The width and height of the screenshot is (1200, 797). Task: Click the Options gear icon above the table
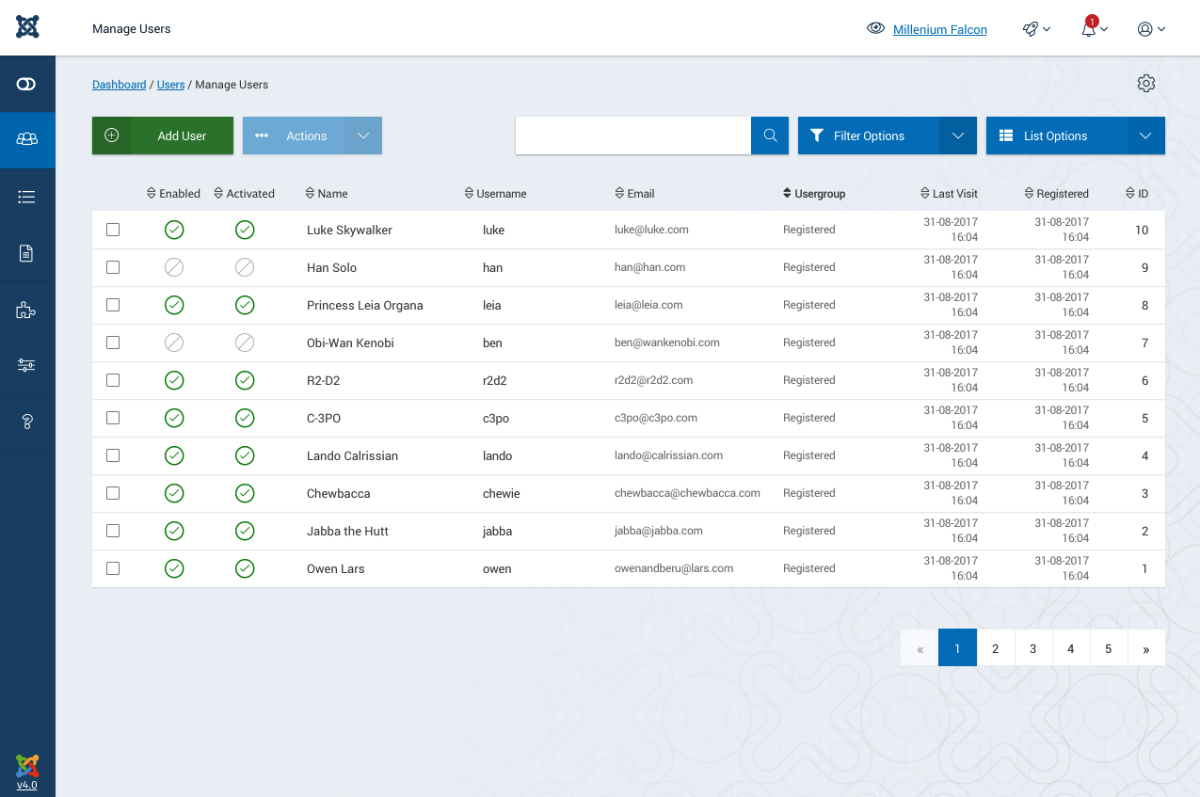coord(1146,84)
